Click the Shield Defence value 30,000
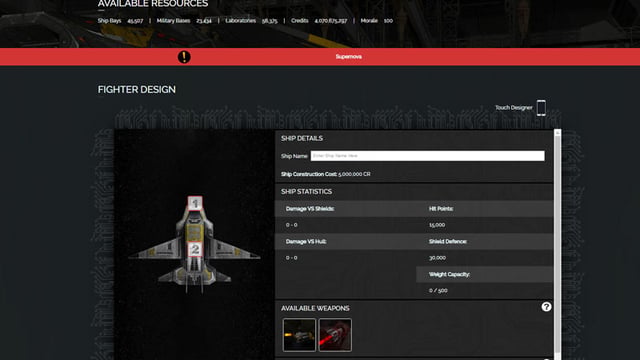This screenshot has height=360, width=640. [437, 258]
